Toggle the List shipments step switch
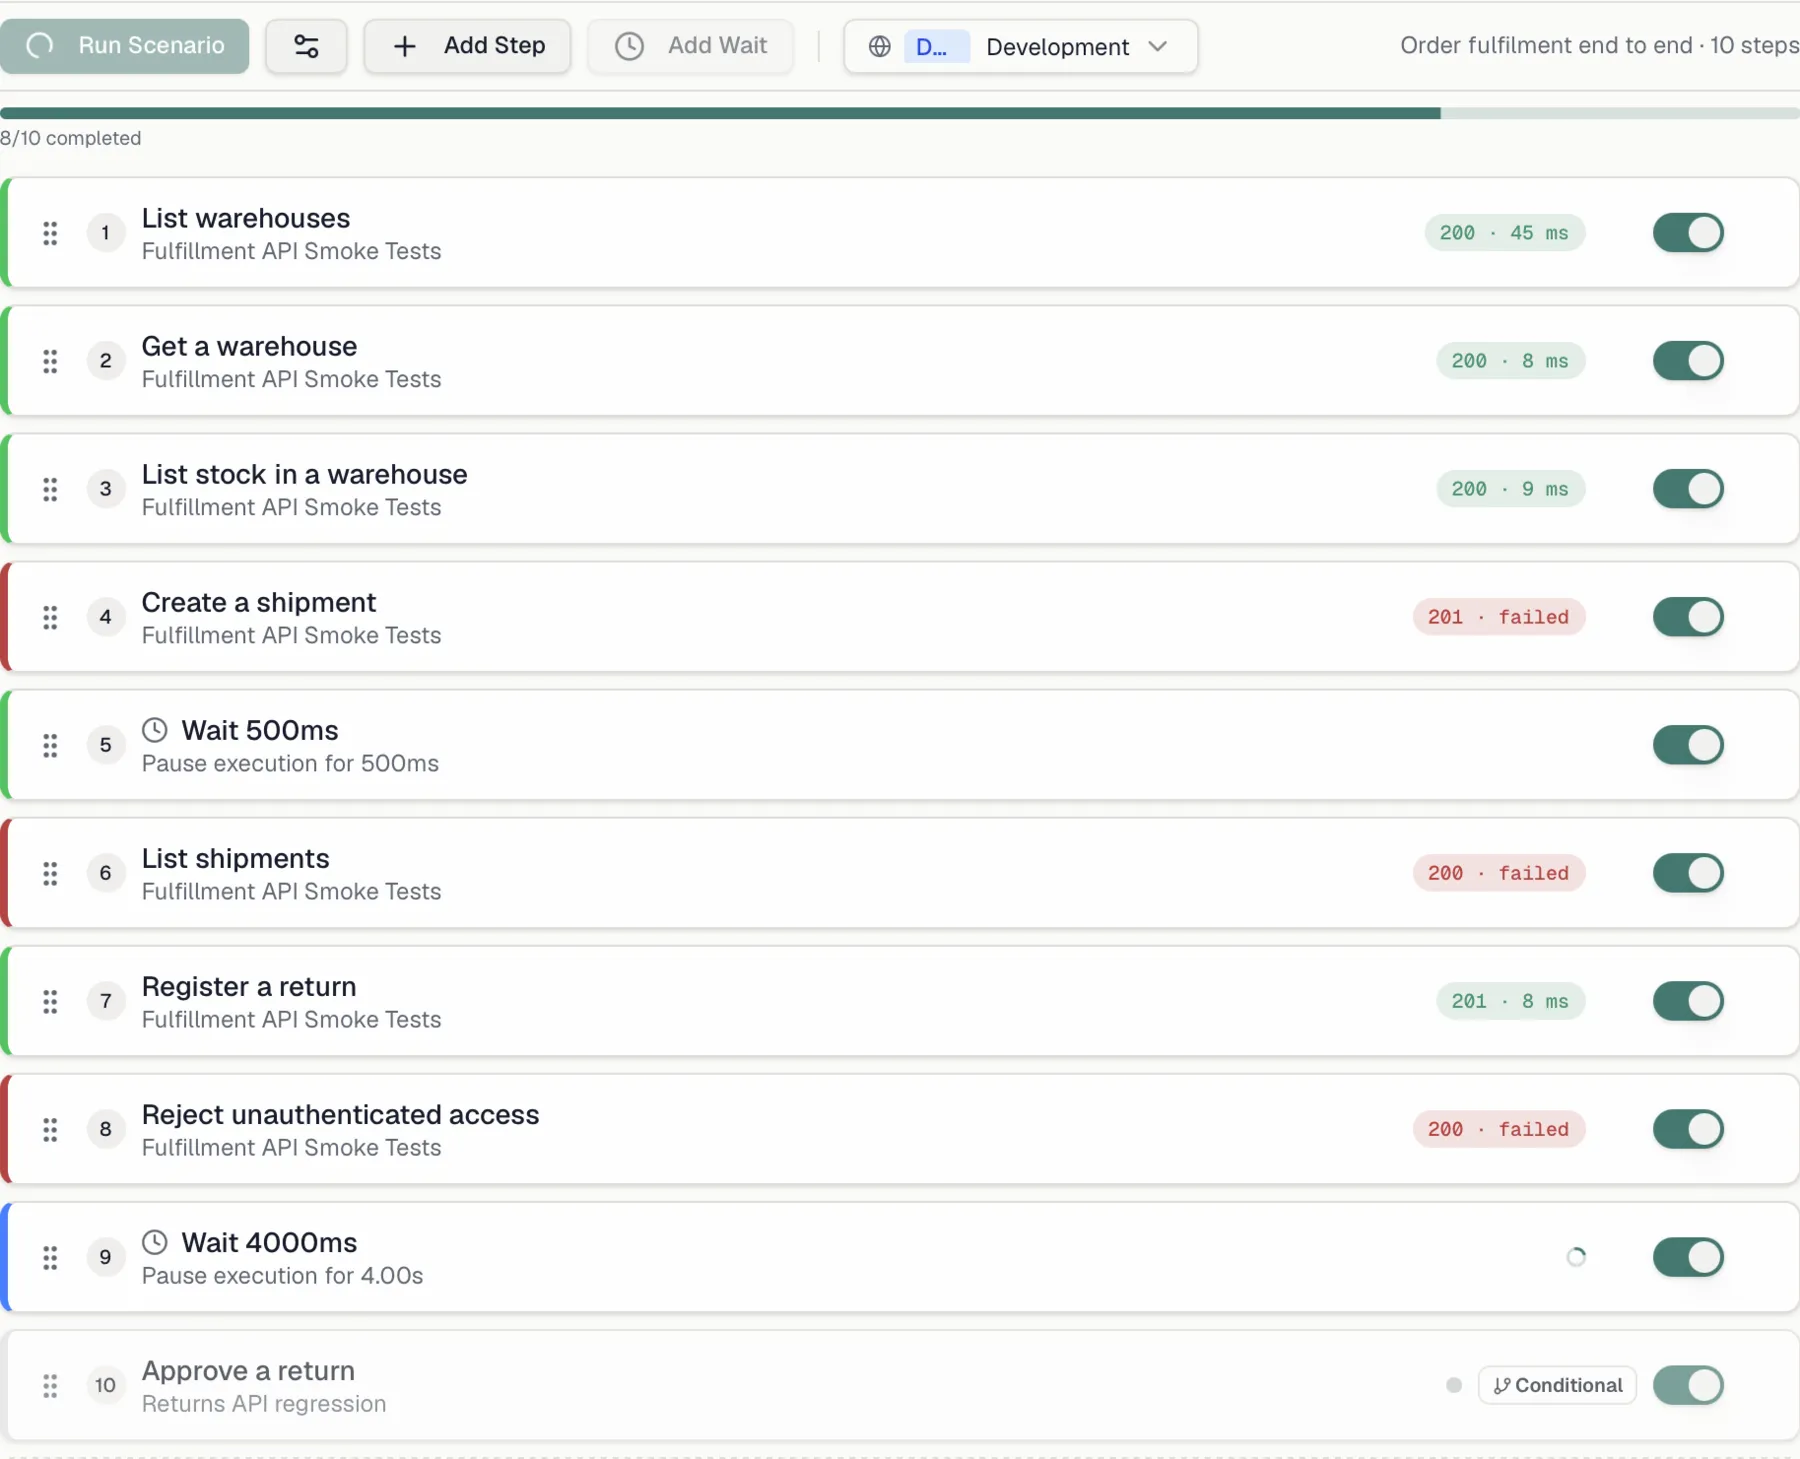This screenshot has height=1459, width=1800. (1688, 873)
